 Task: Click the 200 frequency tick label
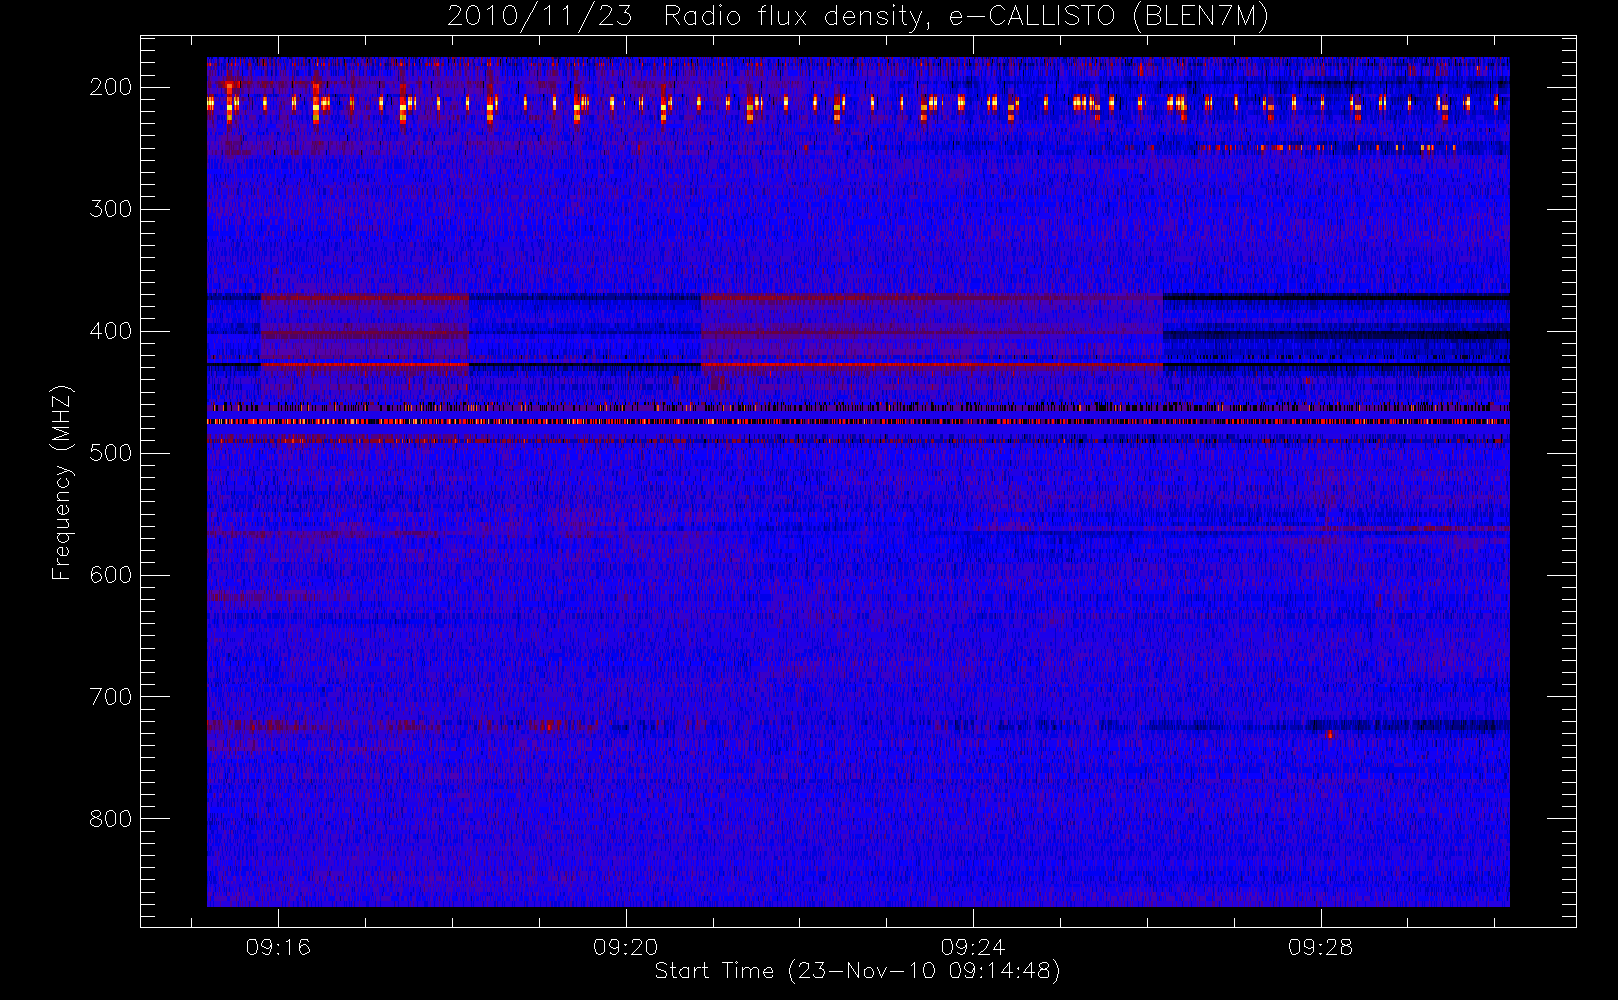pos(111,87)
